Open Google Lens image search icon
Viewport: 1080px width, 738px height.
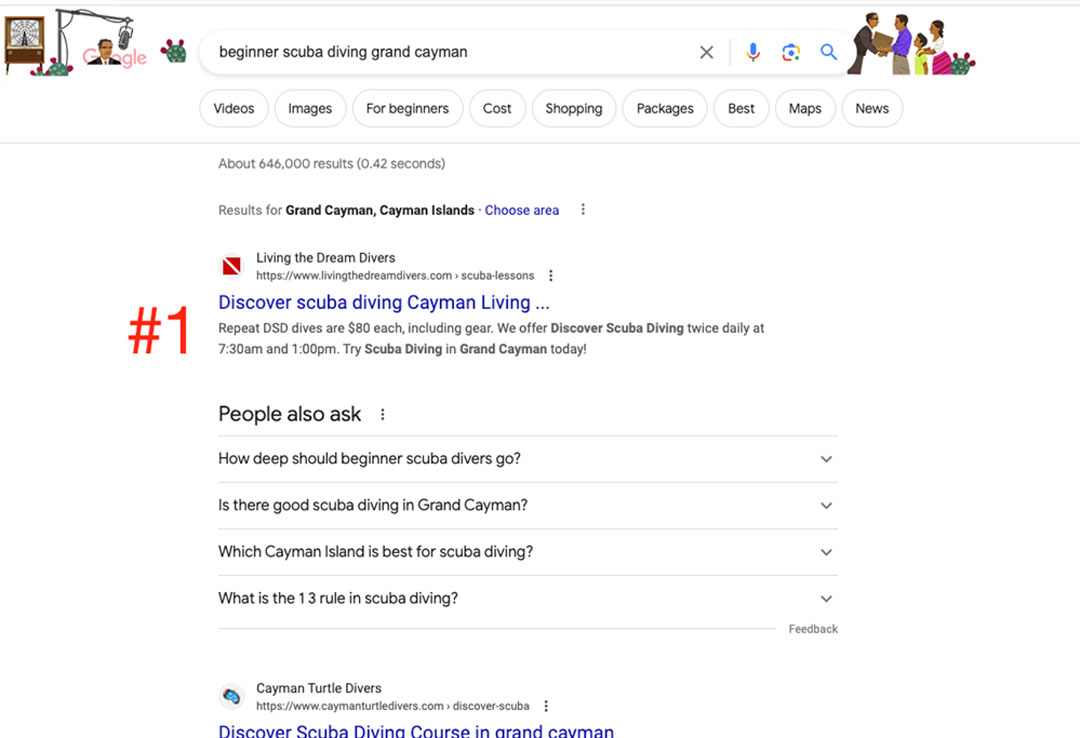tap(791, 52)
